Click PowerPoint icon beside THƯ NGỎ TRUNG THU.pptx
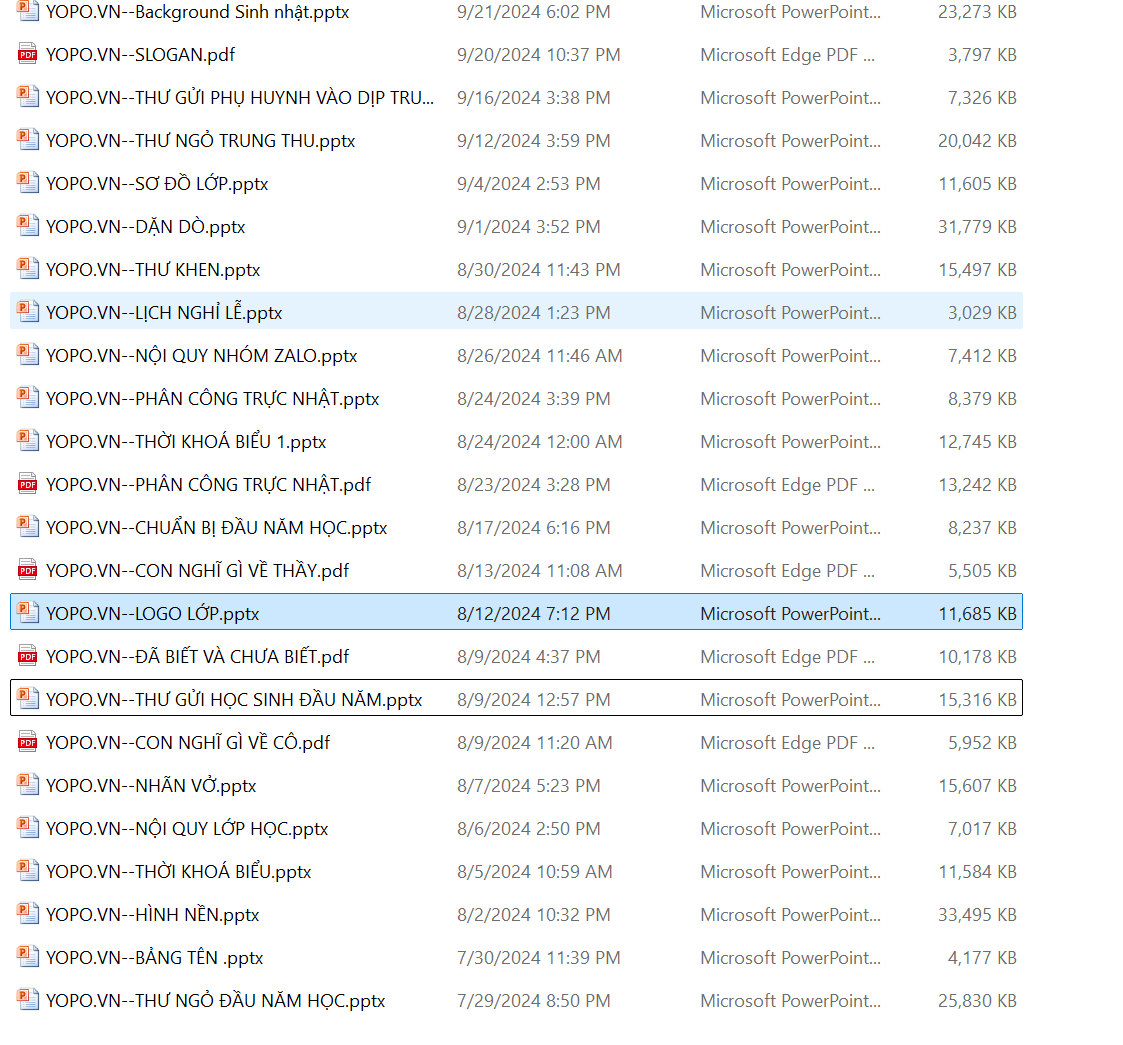Screen dimensions: 1123x1045 [x=28, y=141]
